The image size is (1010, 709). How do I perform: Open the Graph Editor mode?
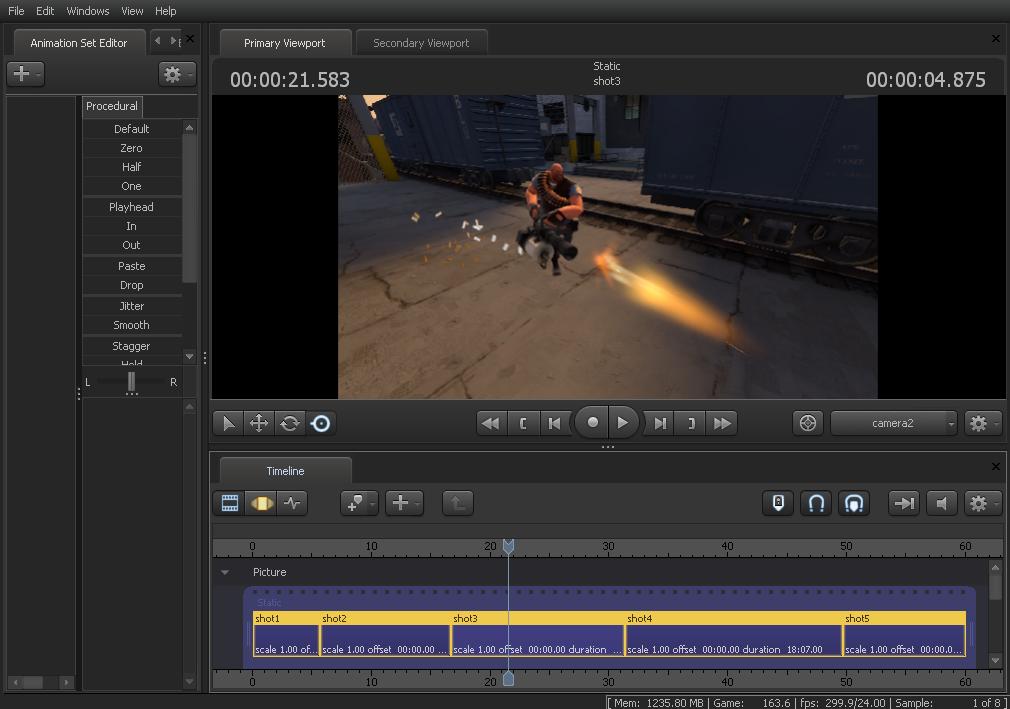(292, 503)
